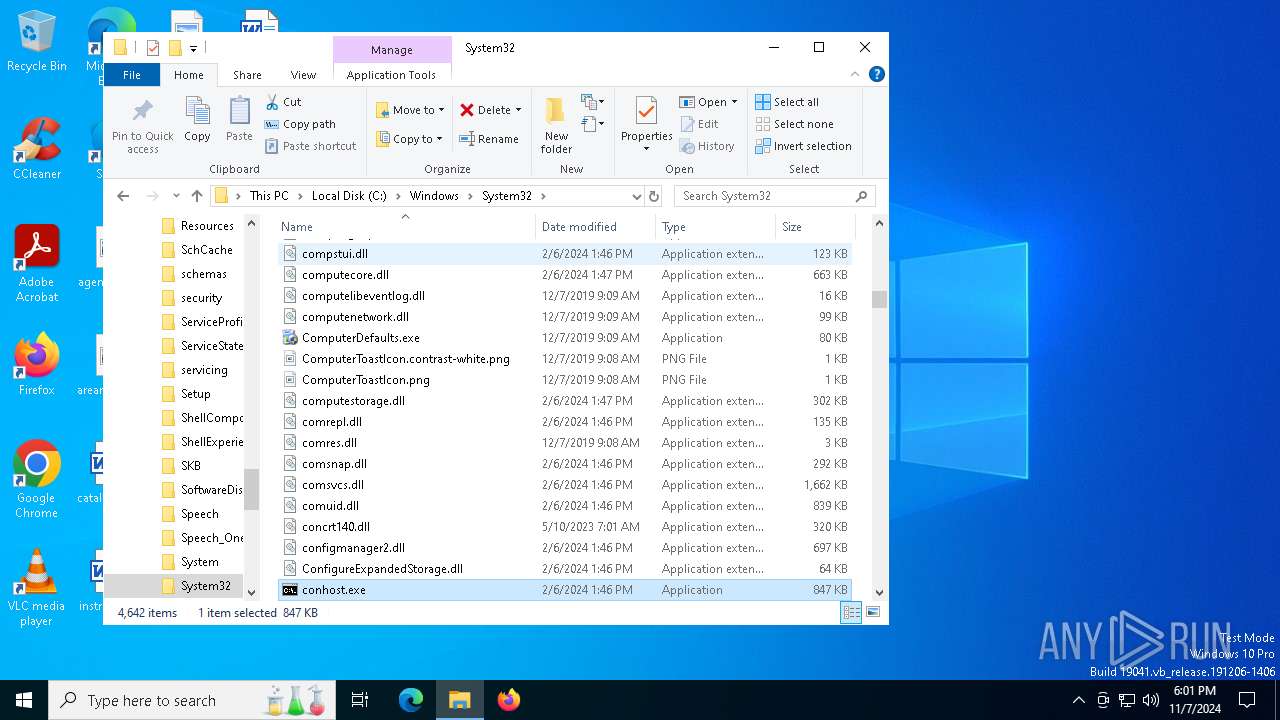Select the Speech folder in the tree

pyautogui.click(x=200, y=514)
